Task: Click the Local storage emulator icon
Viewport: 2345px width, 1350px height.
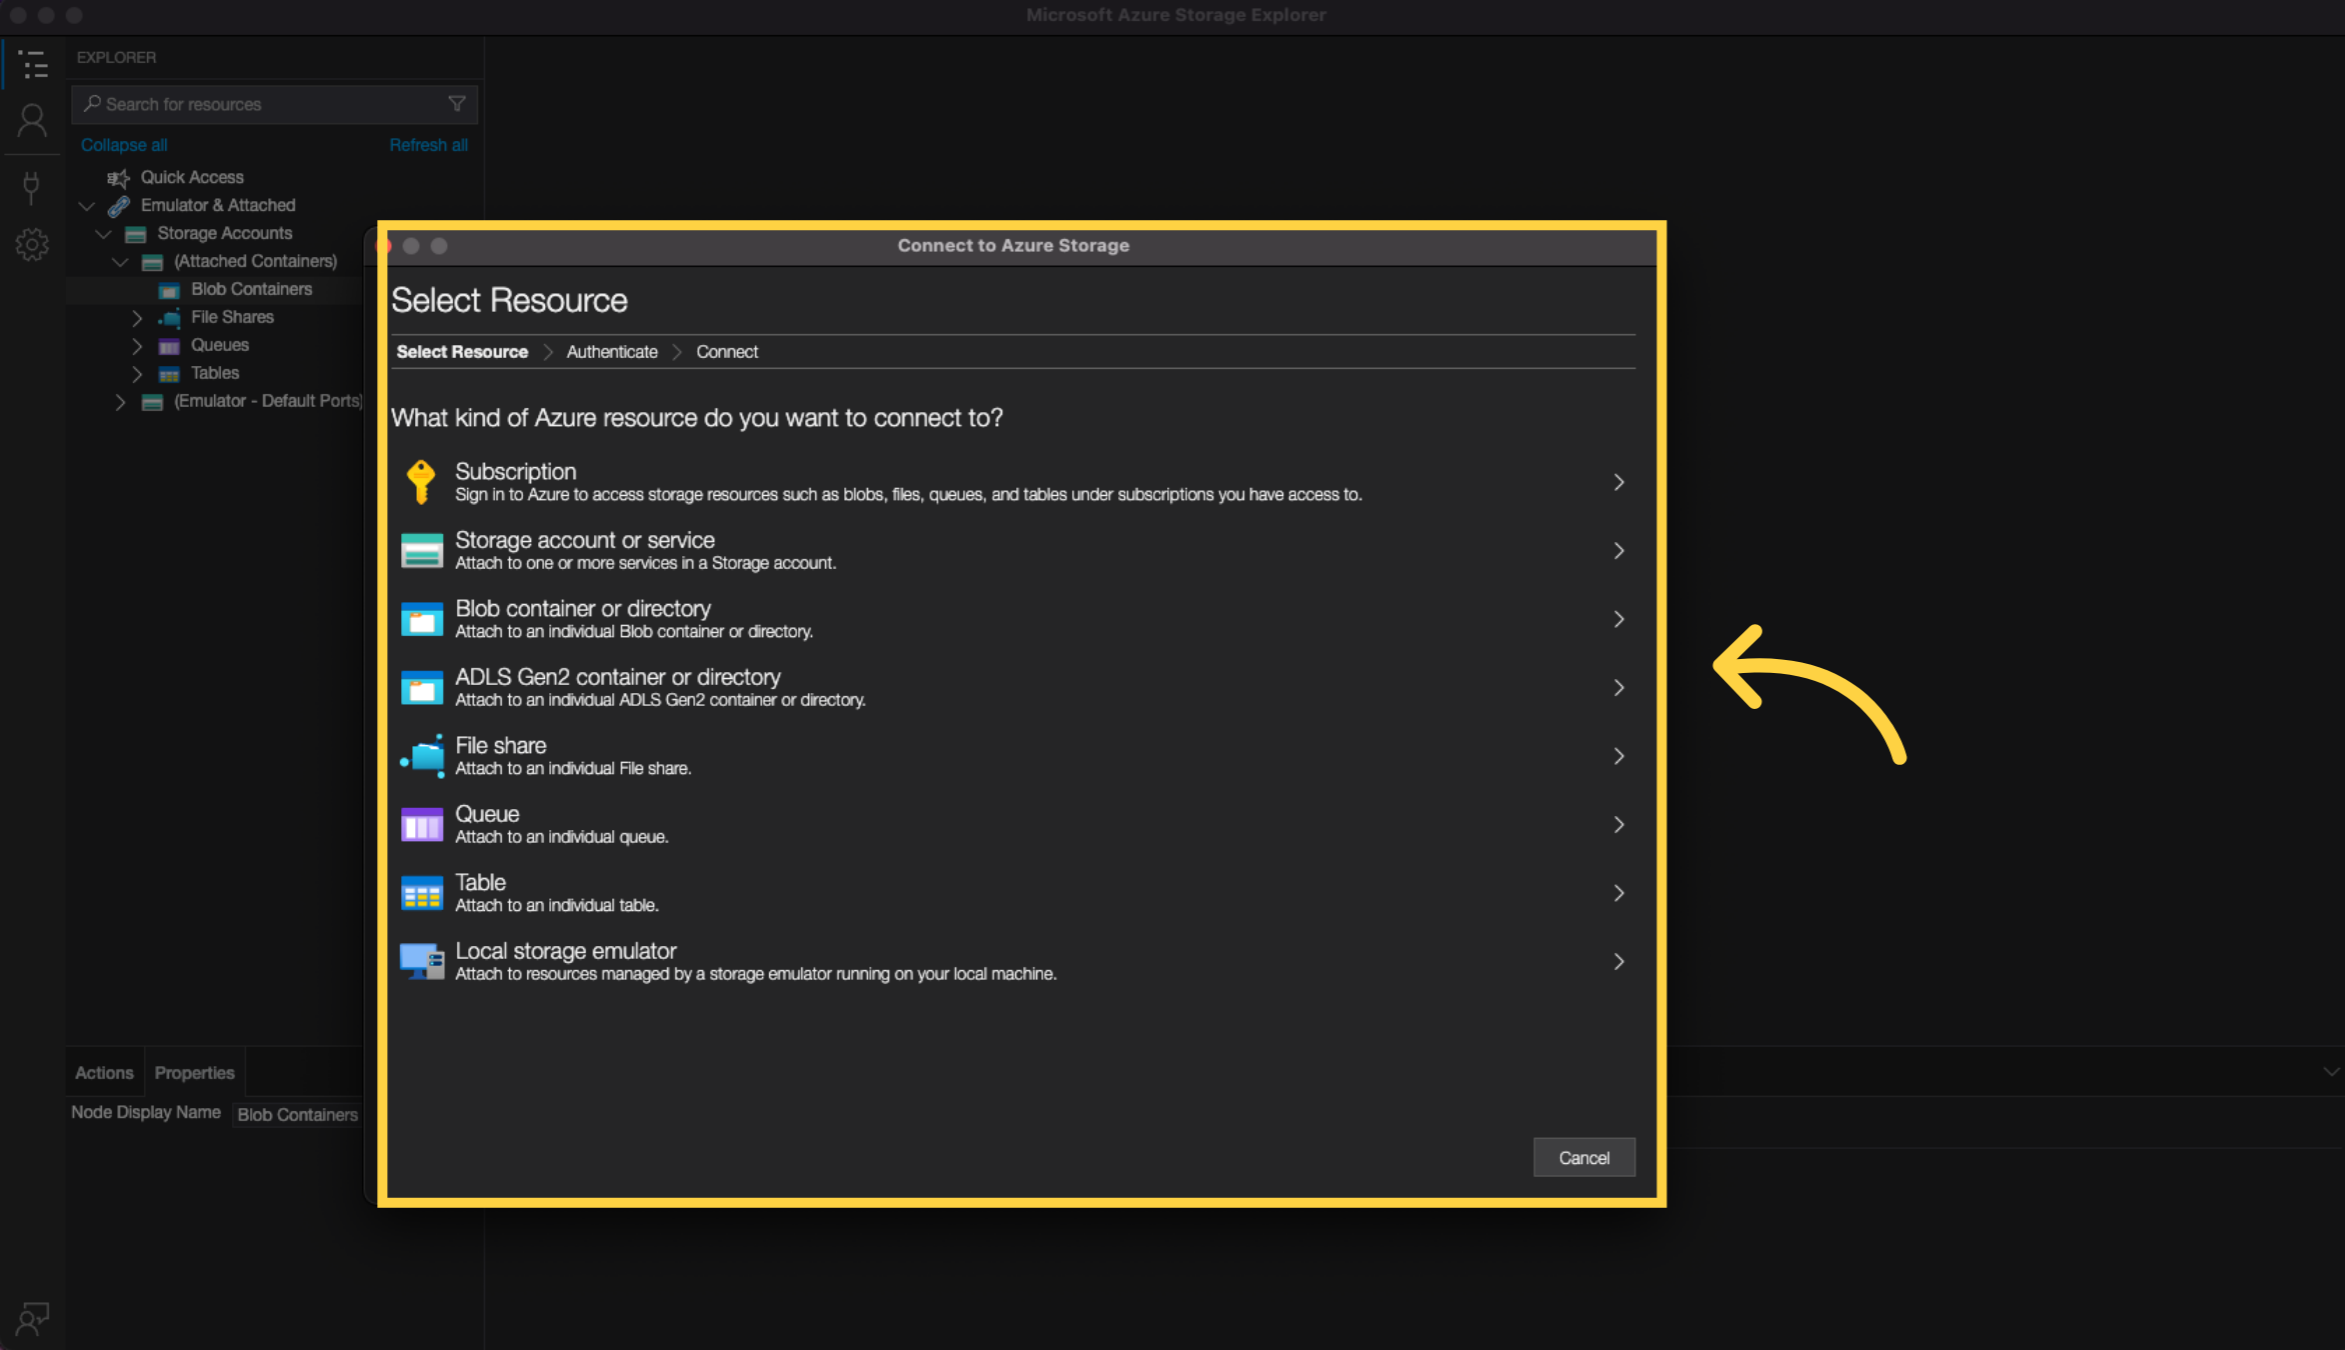Action: click(422, 961)
